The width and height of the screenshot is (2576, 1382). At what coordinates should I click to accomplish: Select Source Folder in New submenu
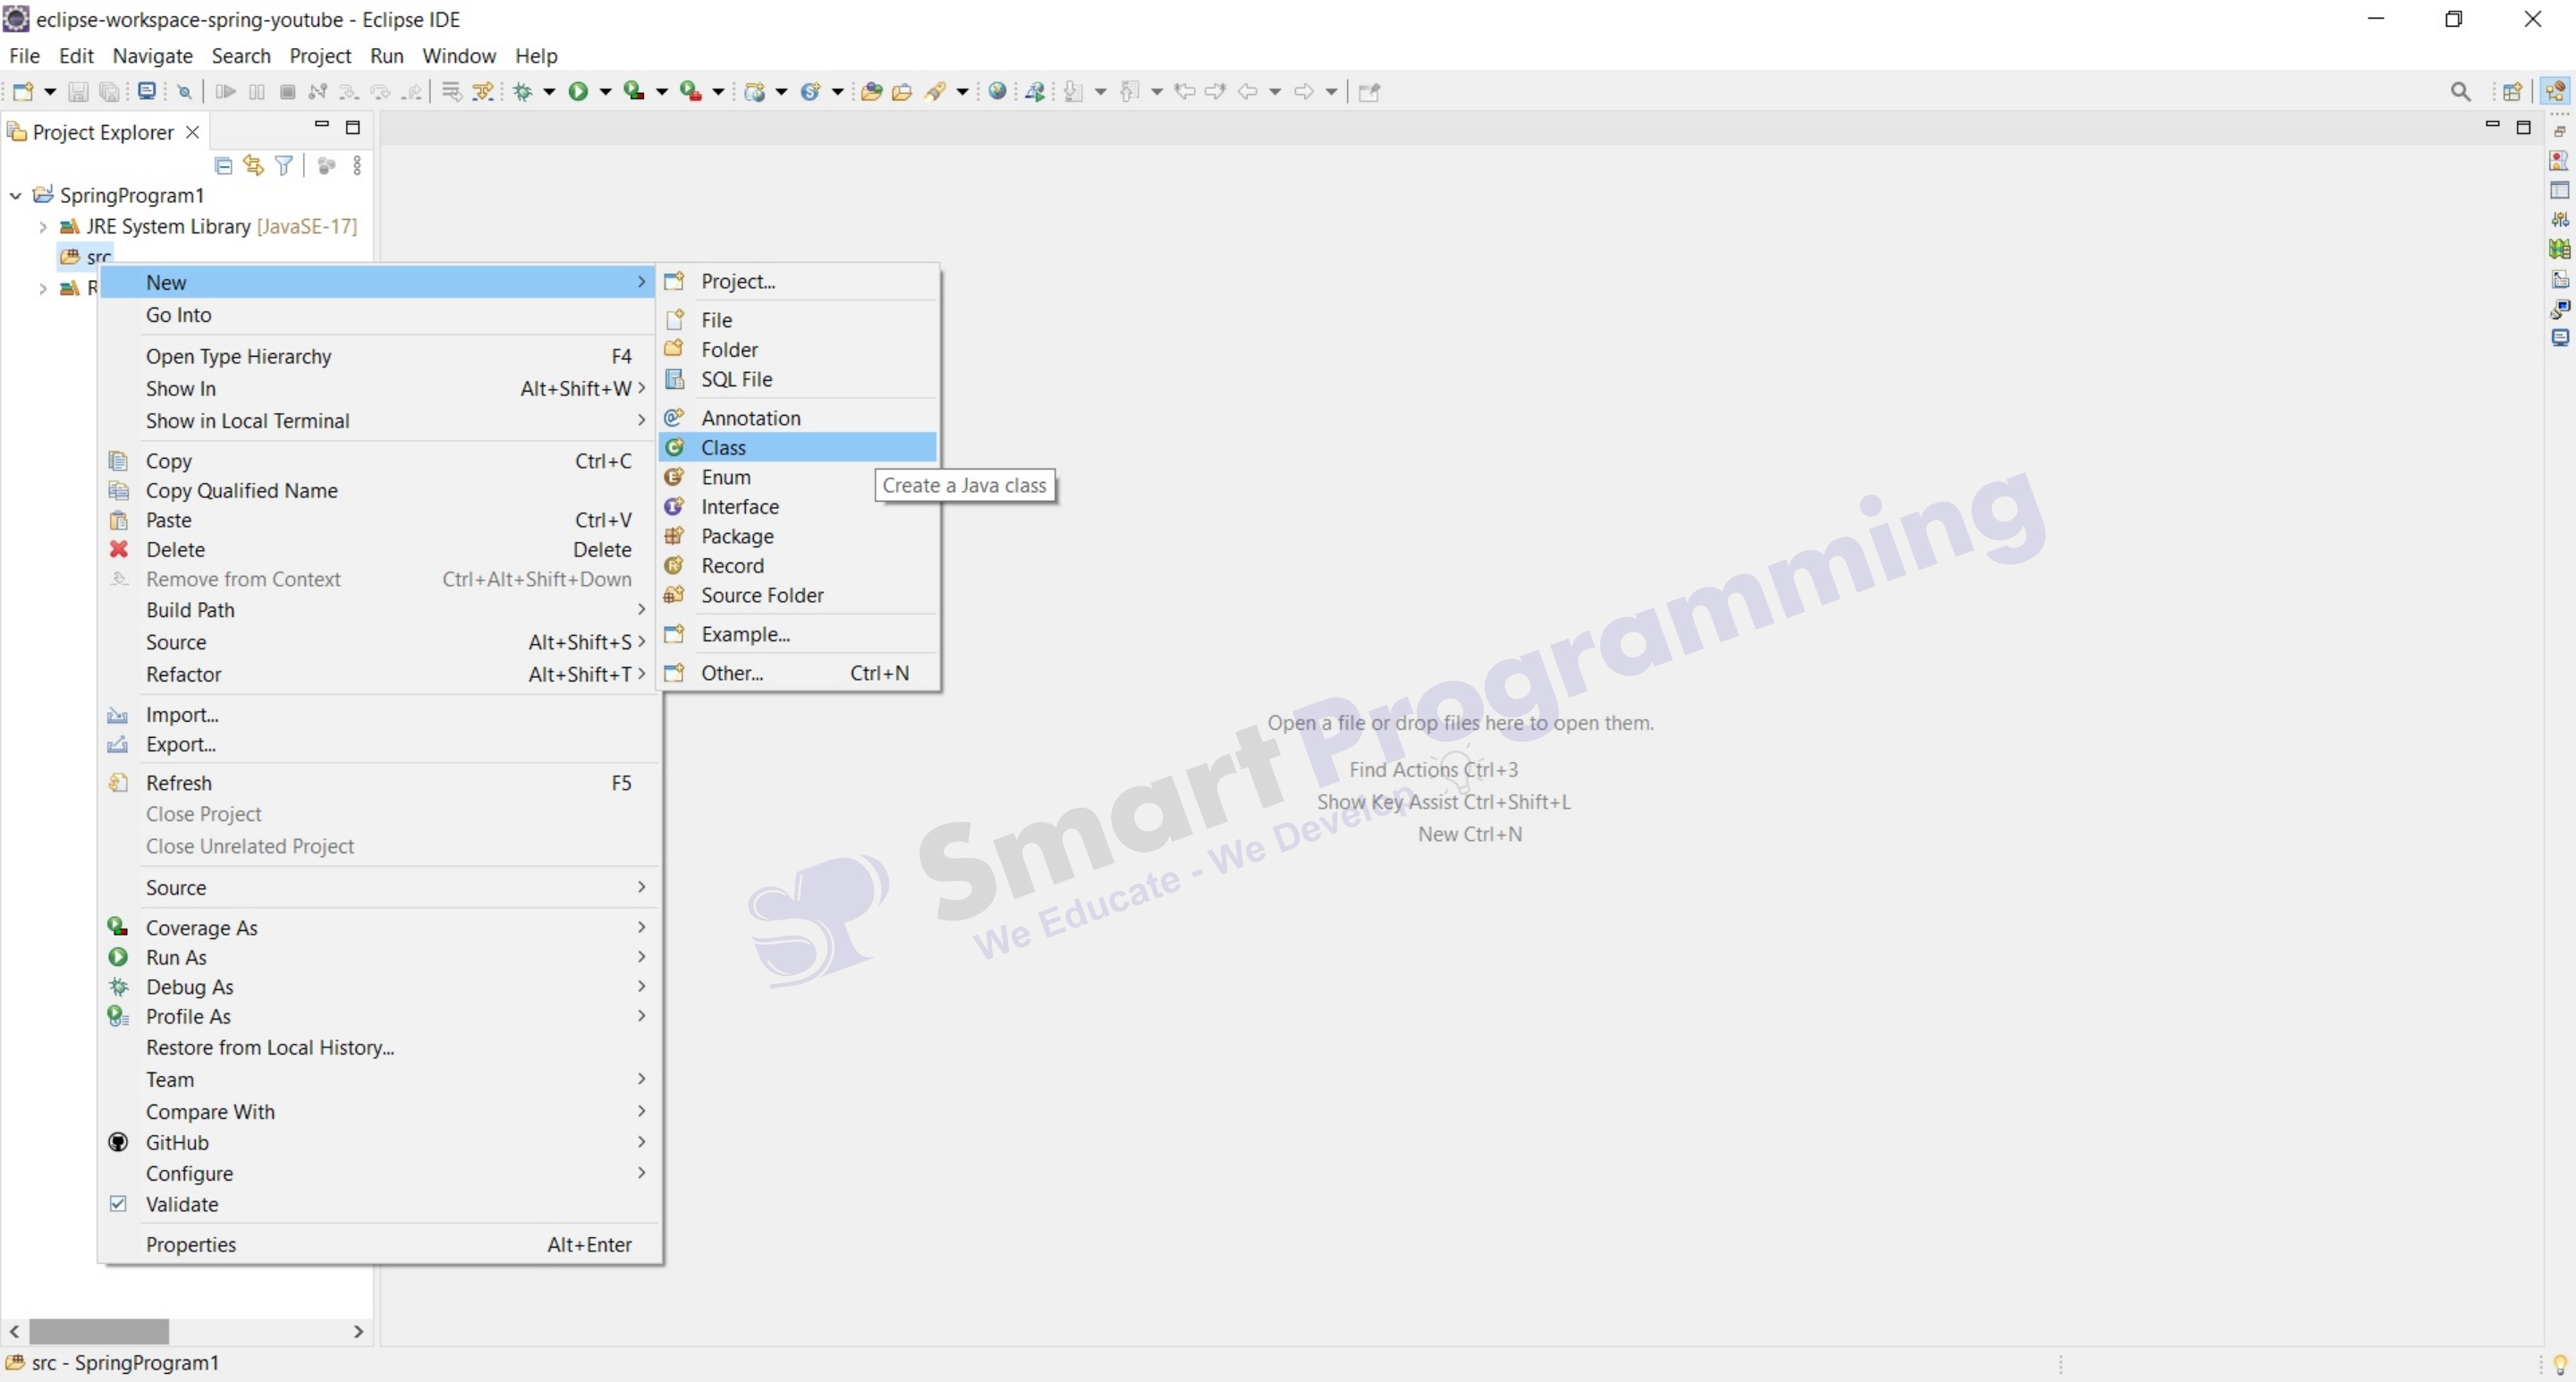798,595
